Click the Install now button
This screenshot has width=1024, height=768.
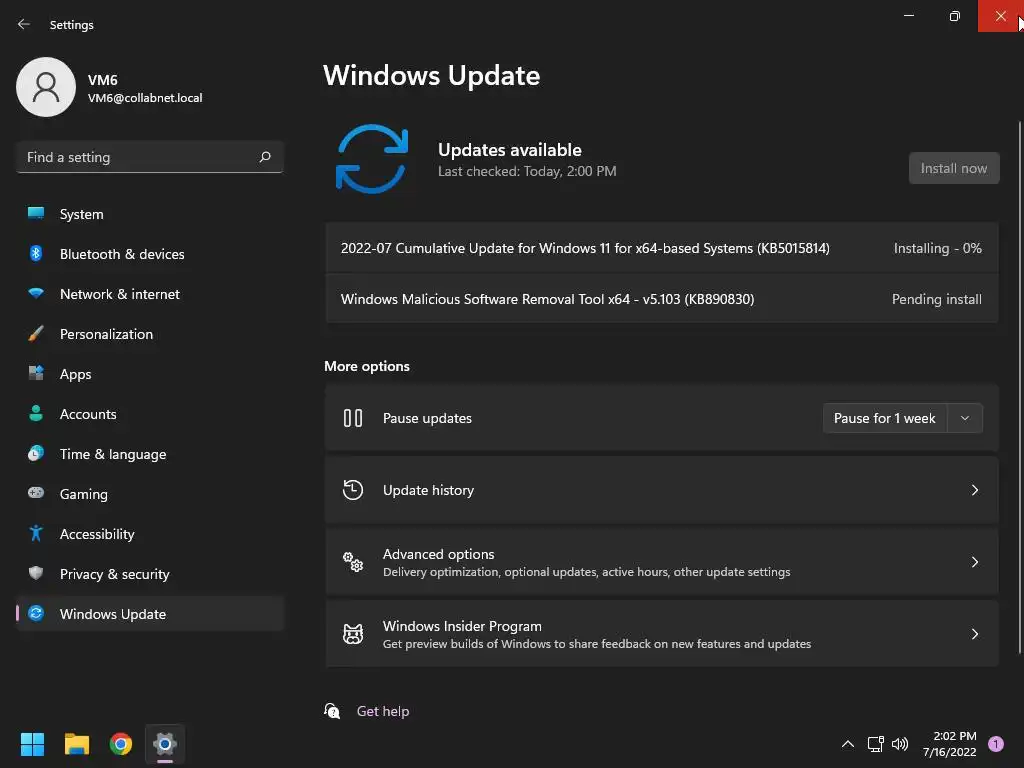coord(953,168)
